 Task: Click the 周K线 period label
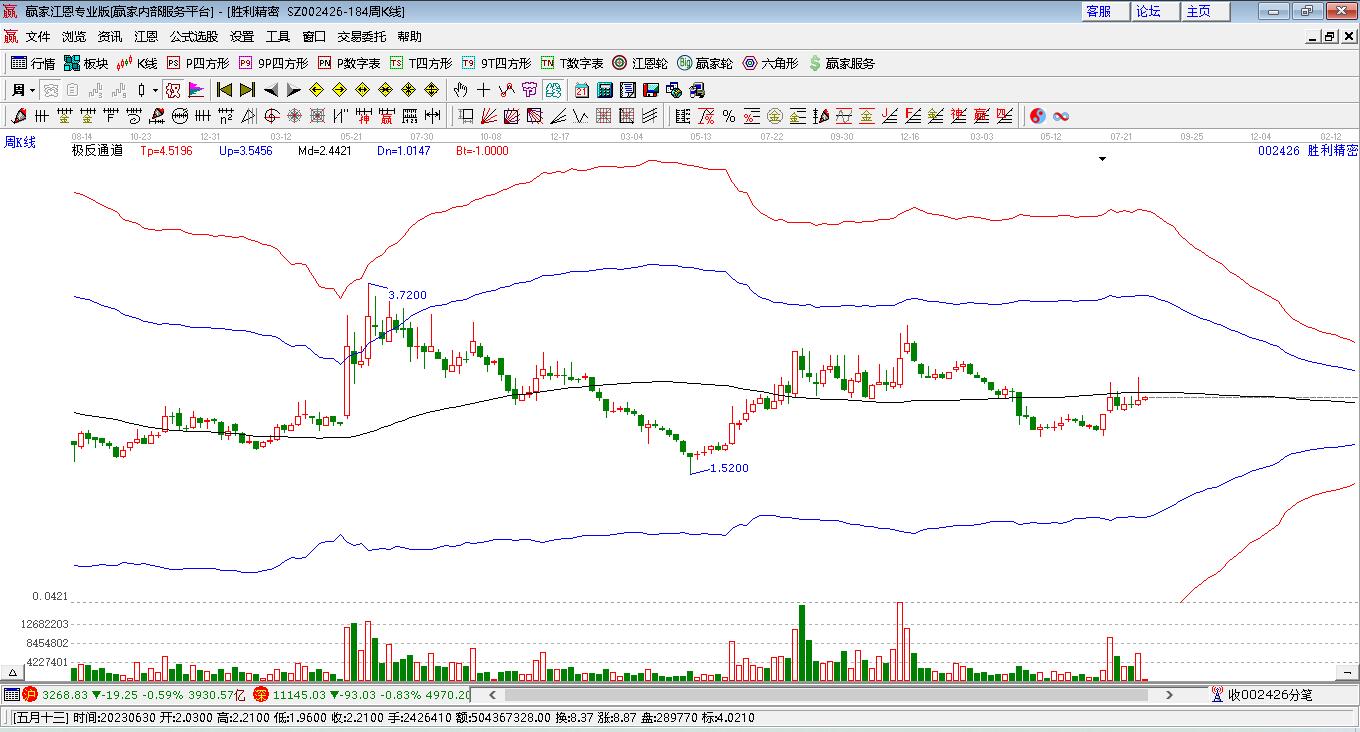(x=19, y=142)
